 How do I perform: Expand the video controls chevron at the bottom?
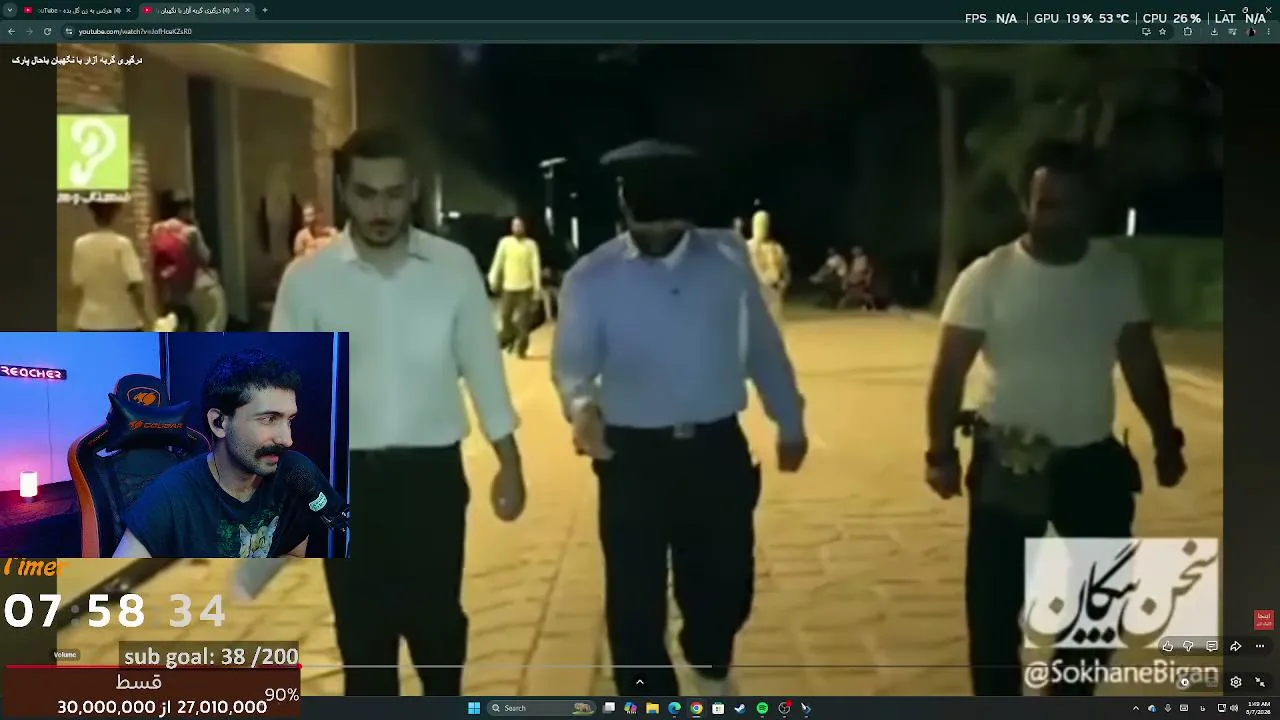click(640, 682)
